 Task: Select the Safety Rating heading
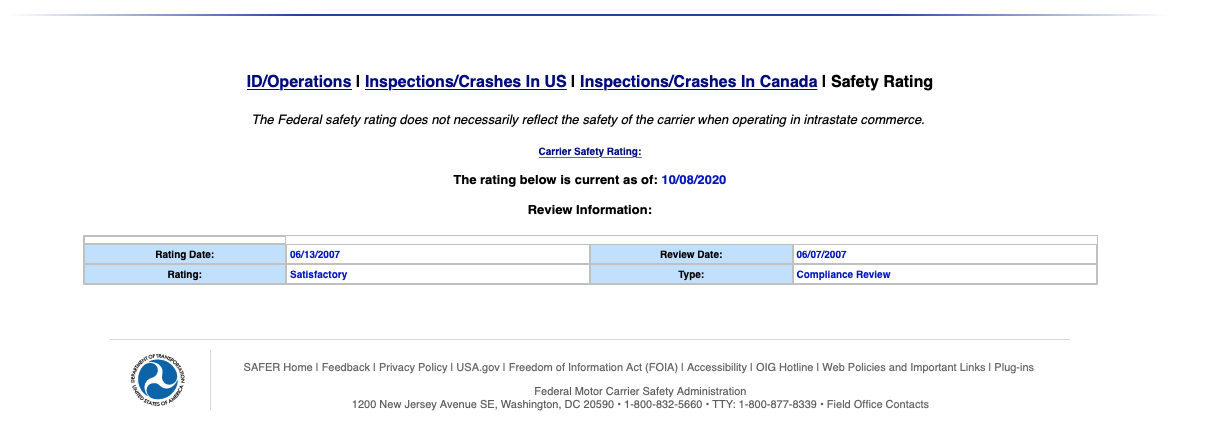882,82
